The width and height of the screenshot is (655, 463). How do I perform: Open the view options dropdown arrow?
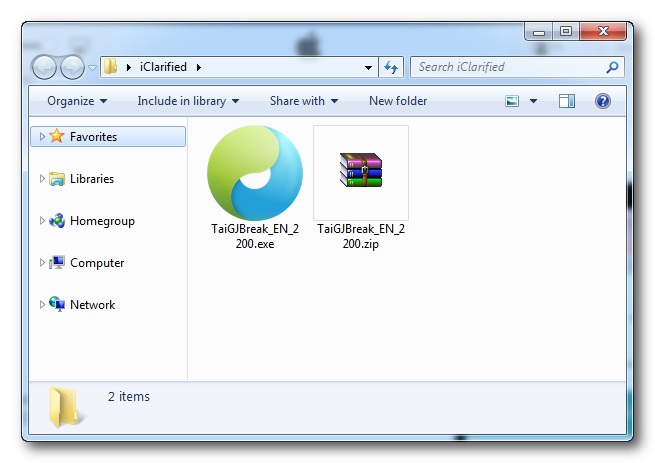pyautogui.click(x=533, y=101)
